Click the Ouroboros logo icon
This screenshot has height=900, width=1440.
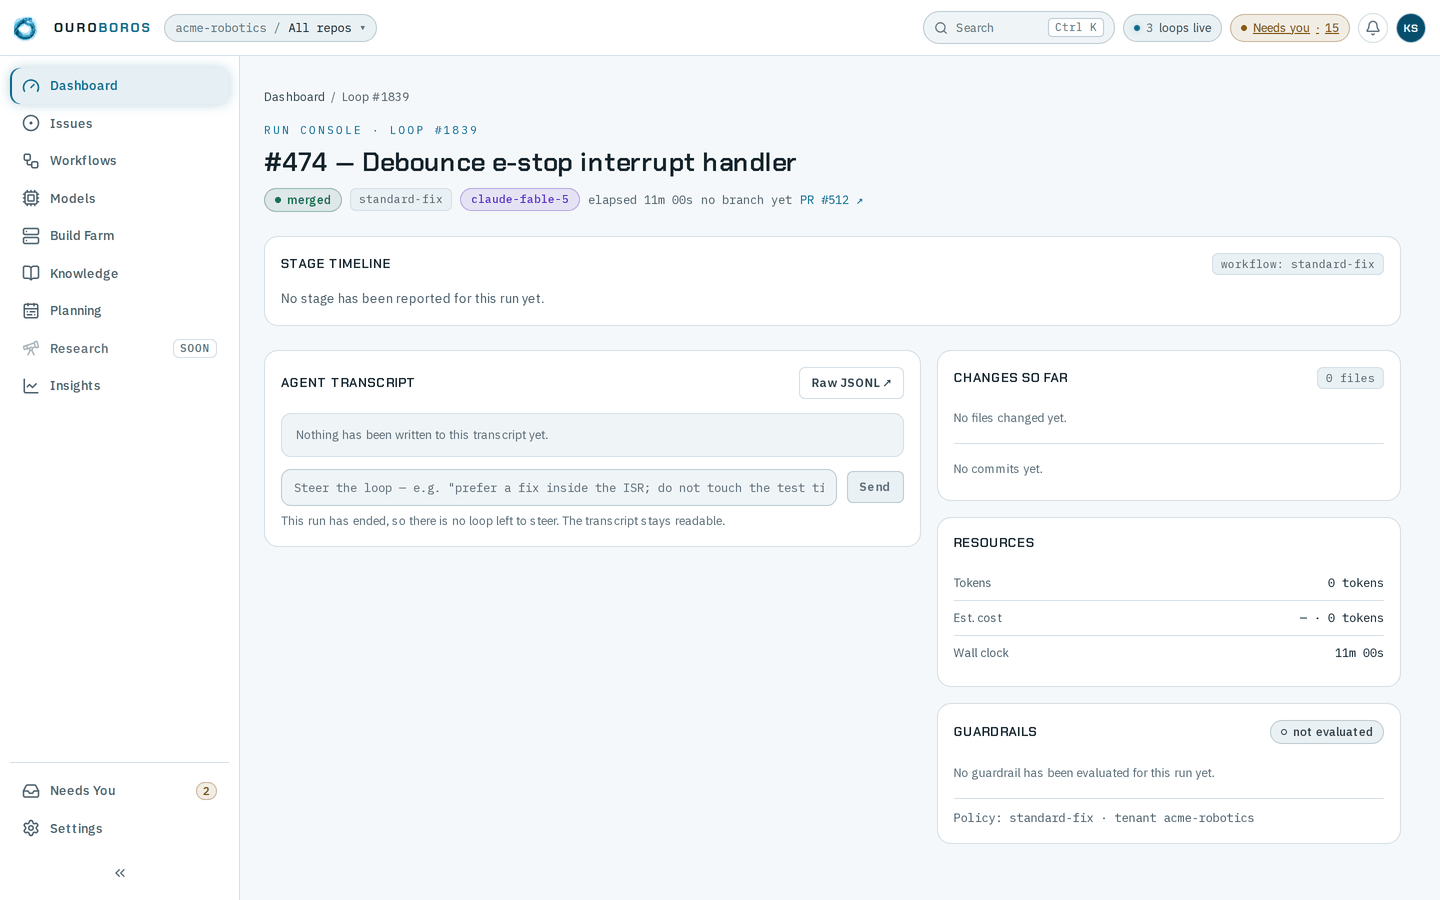(25, 28)
